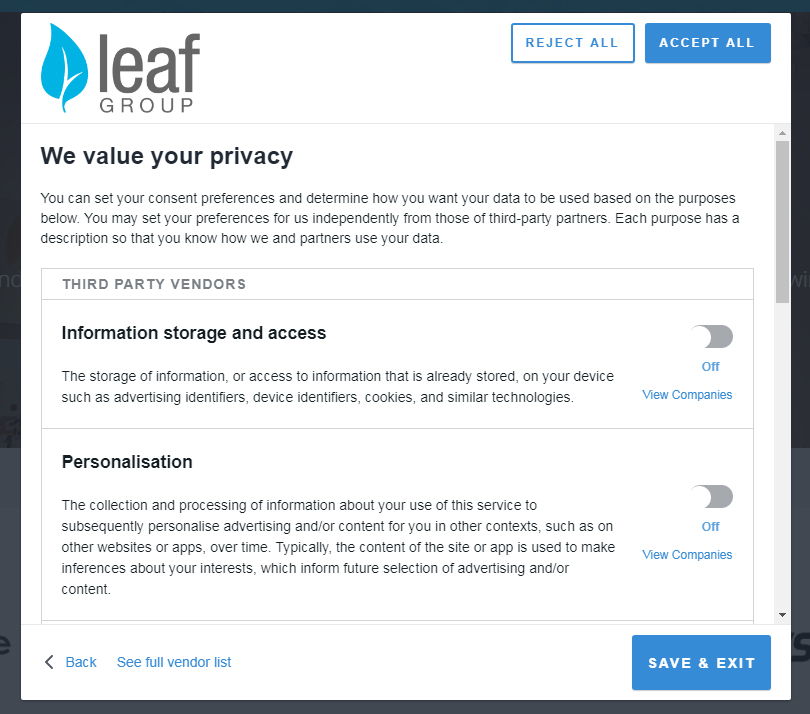
Task: Click the vertical scrollbar thumb
Action: tap(782, 220)
